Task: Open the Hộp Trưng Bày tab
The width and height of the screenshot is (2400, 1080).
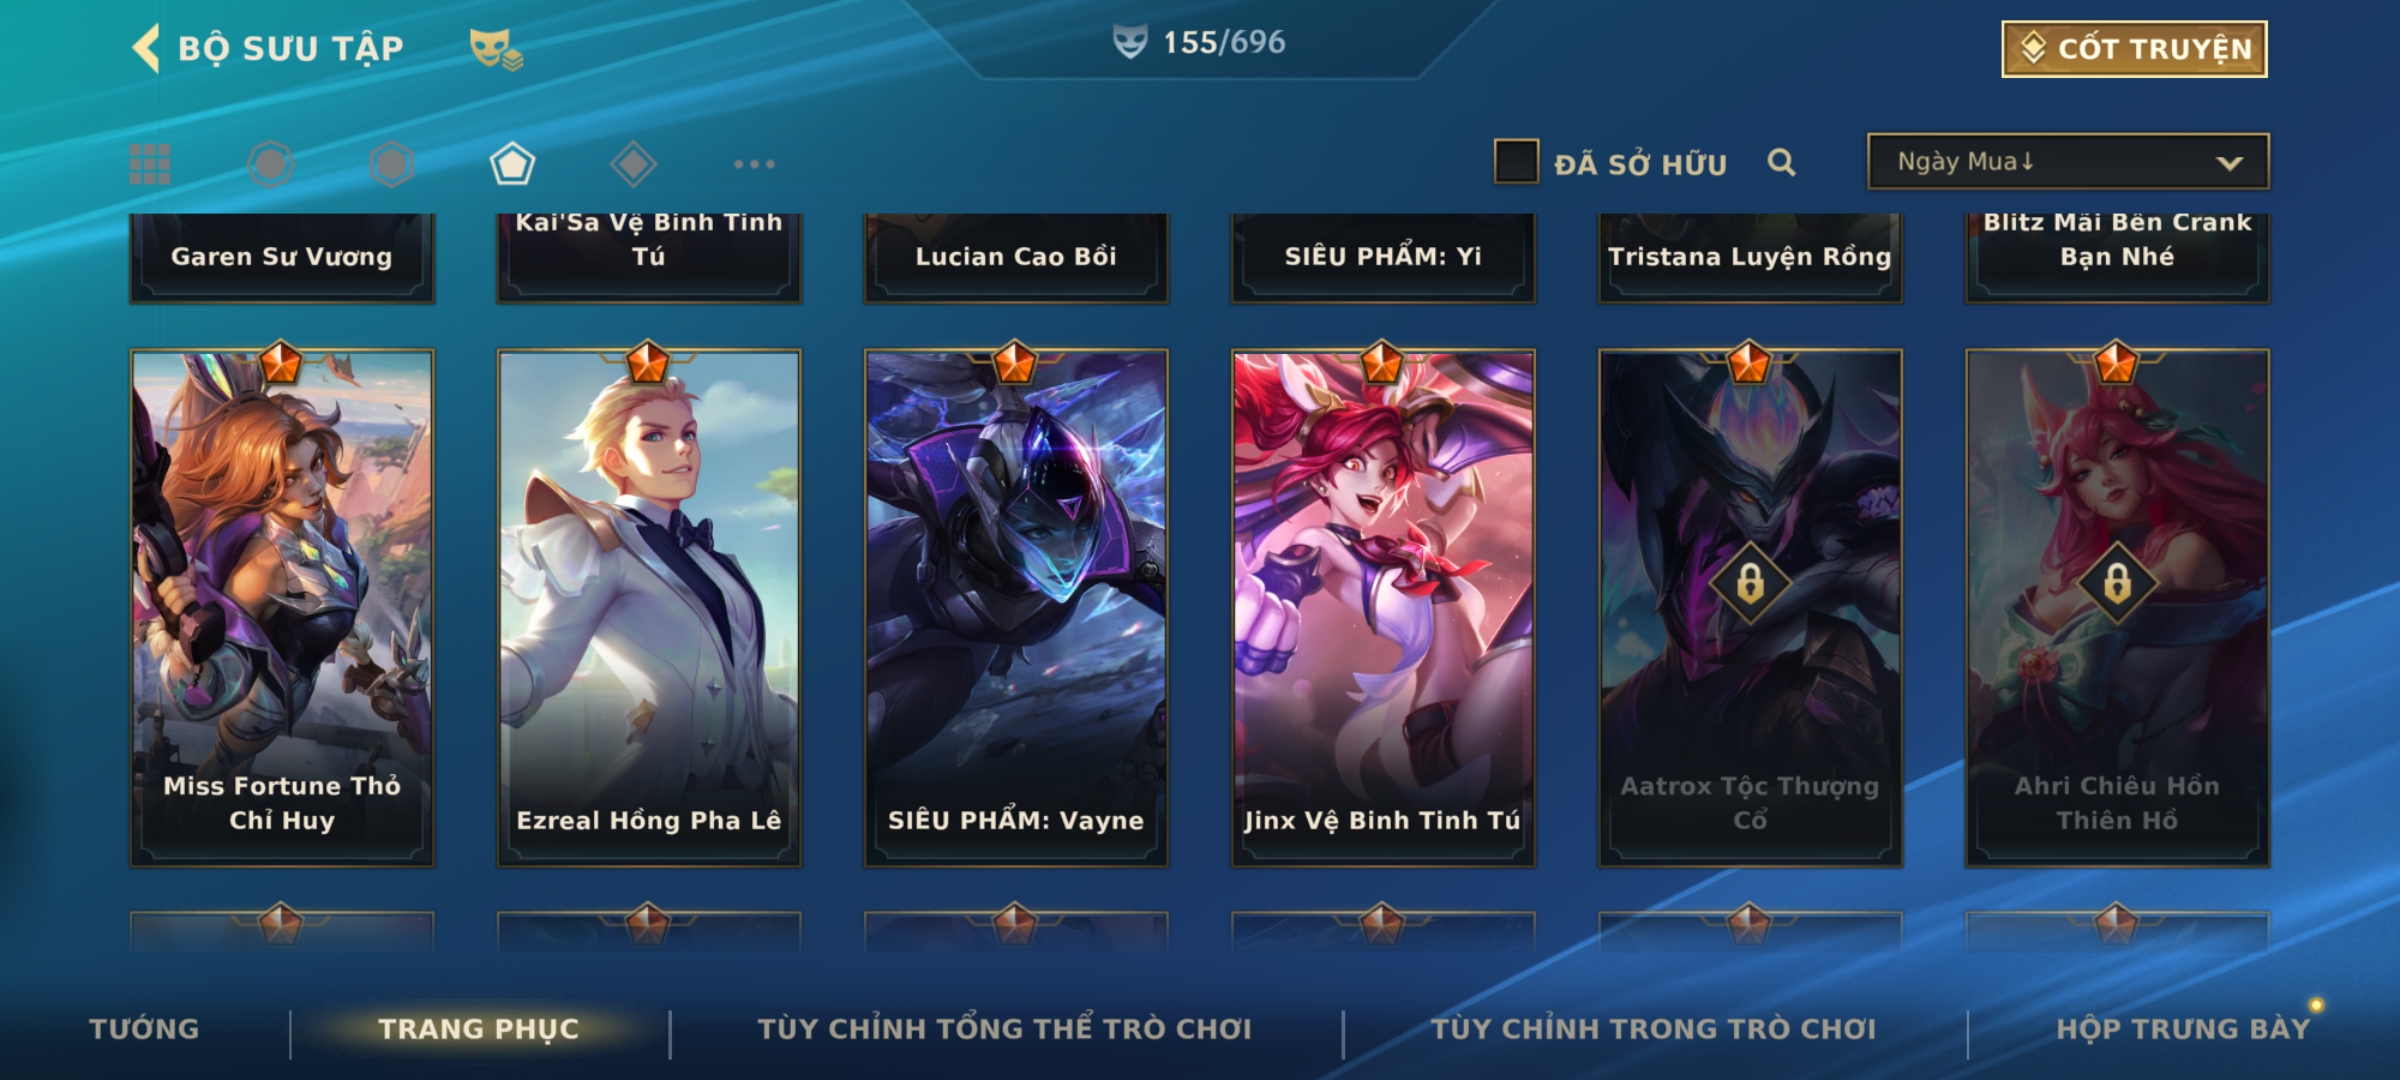Action: click(2183, 1029)
